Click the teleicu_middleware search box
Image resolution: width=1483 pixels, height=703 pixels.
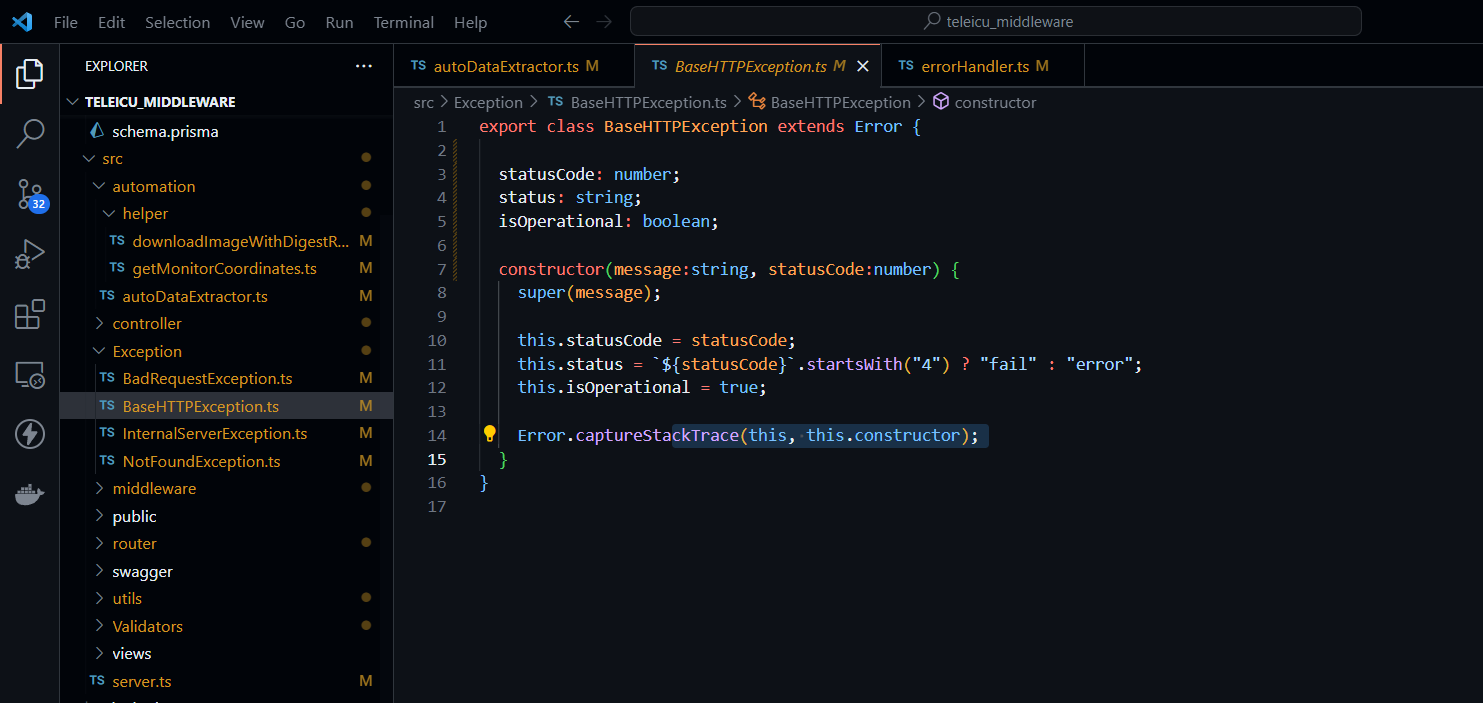click(995, 21)
